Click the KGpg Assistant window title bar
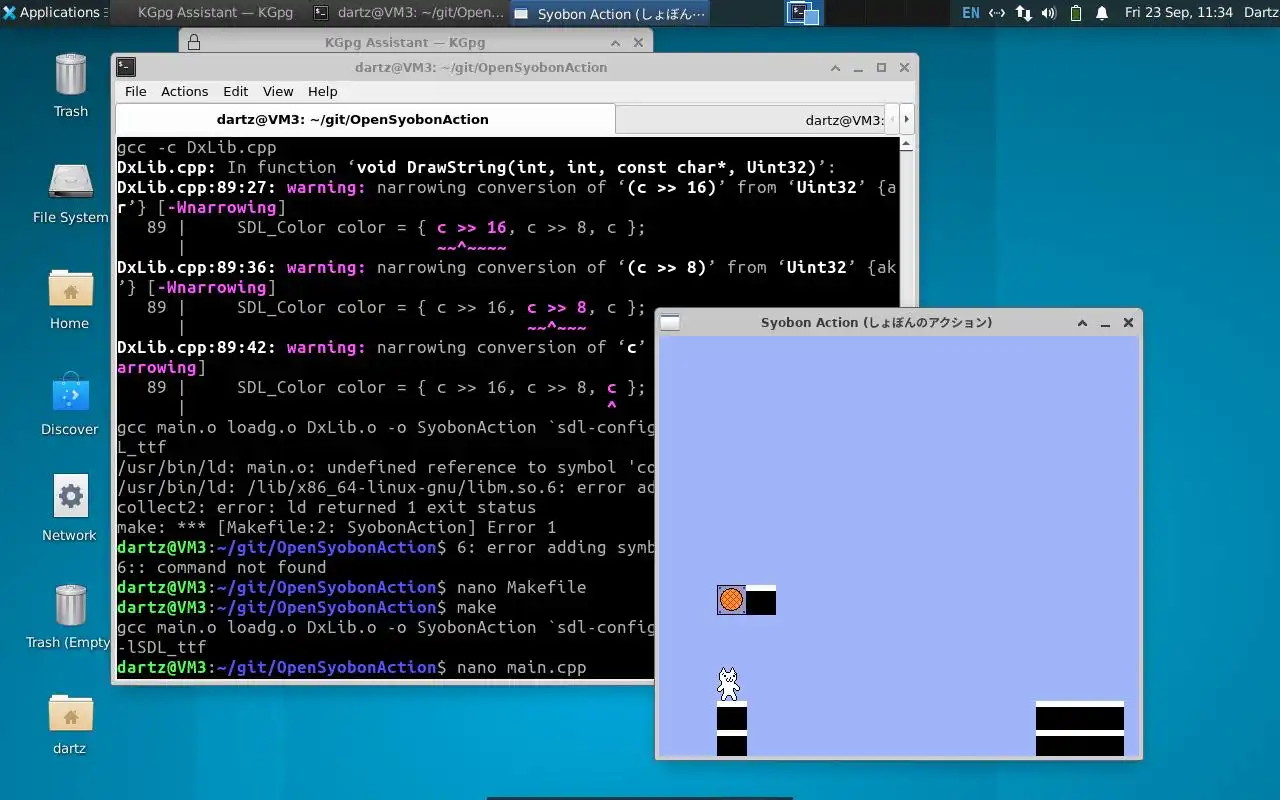This screenshot has height=800, width=1280. 405,42
